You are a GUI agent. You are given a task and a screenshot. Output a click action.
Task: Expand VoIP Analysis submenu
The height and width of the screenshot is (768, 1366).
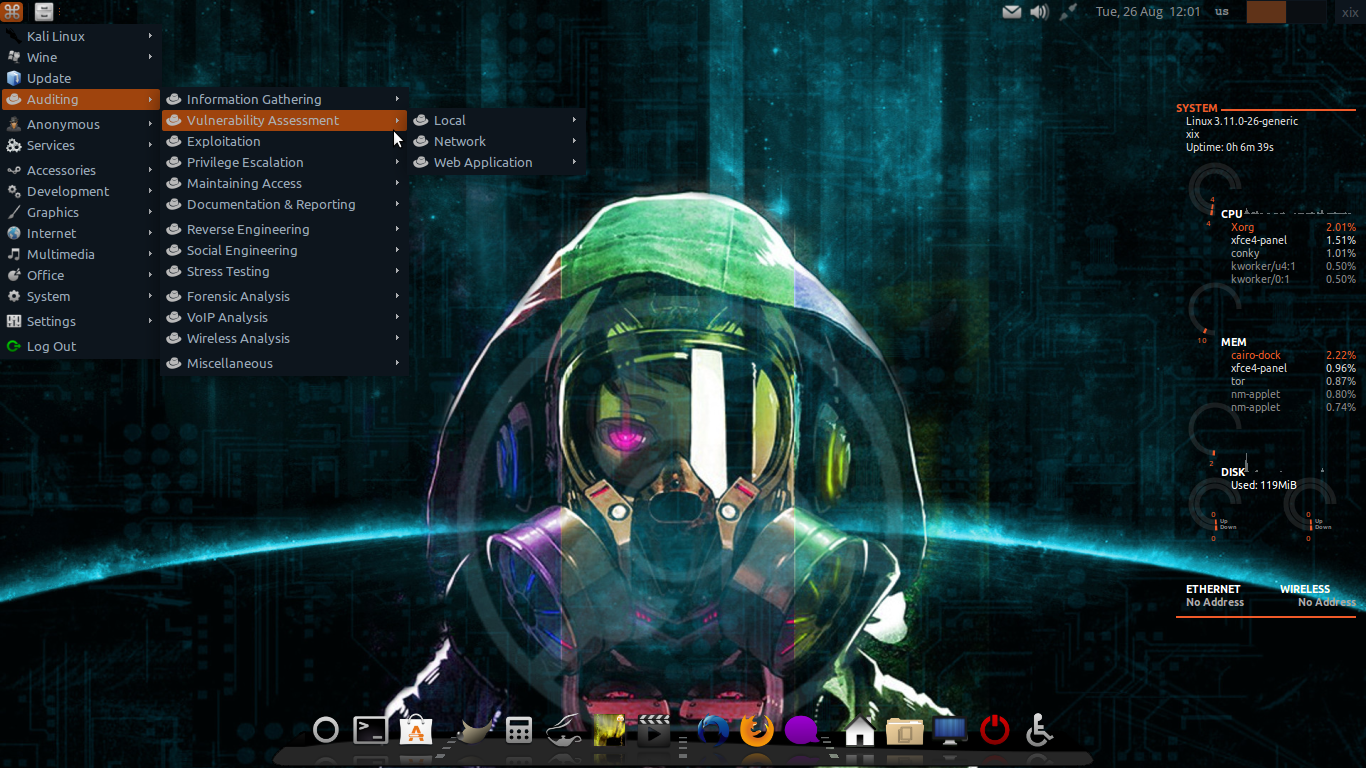click(284, 317)
